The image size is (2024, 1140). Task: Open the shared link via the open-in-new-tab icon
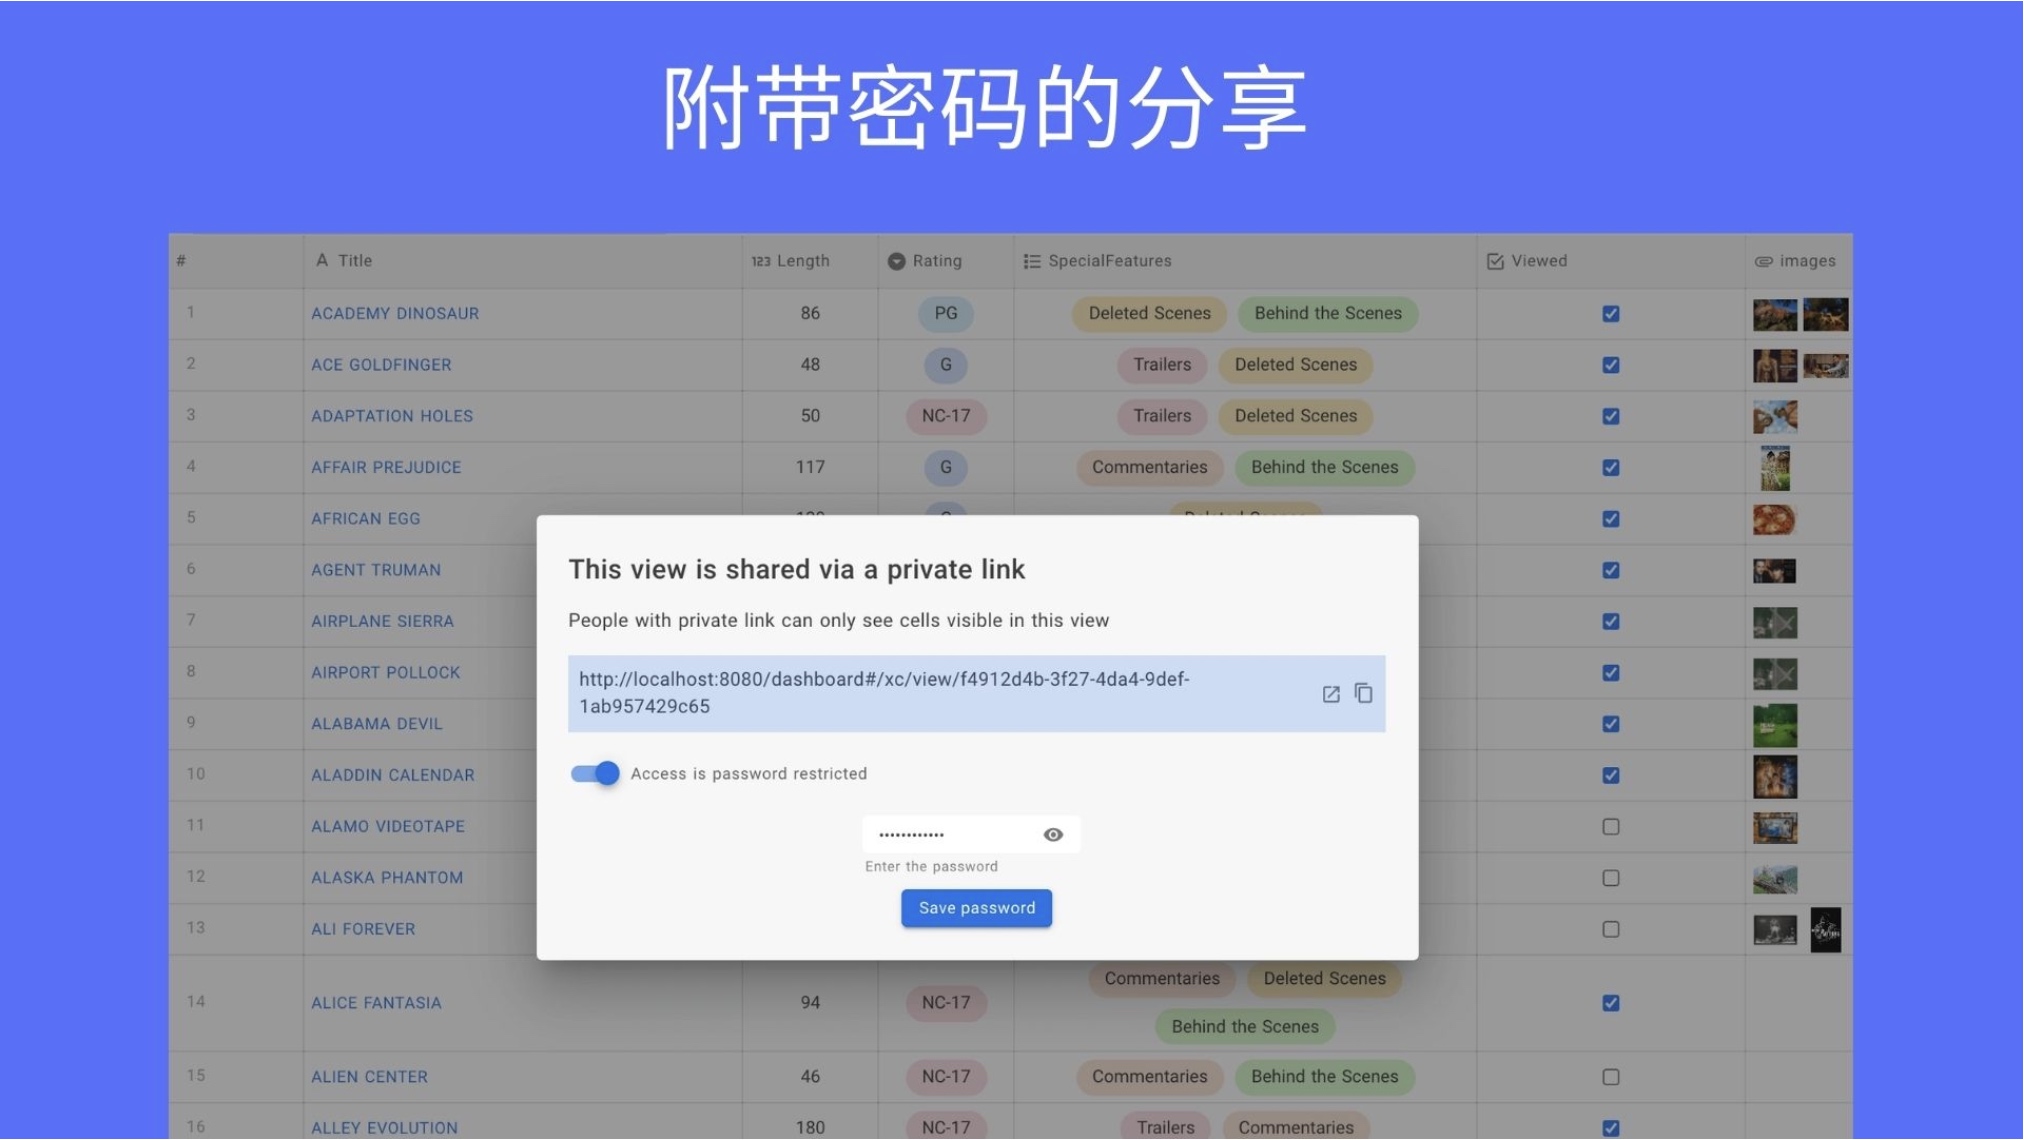click(x=1330, y=692)
